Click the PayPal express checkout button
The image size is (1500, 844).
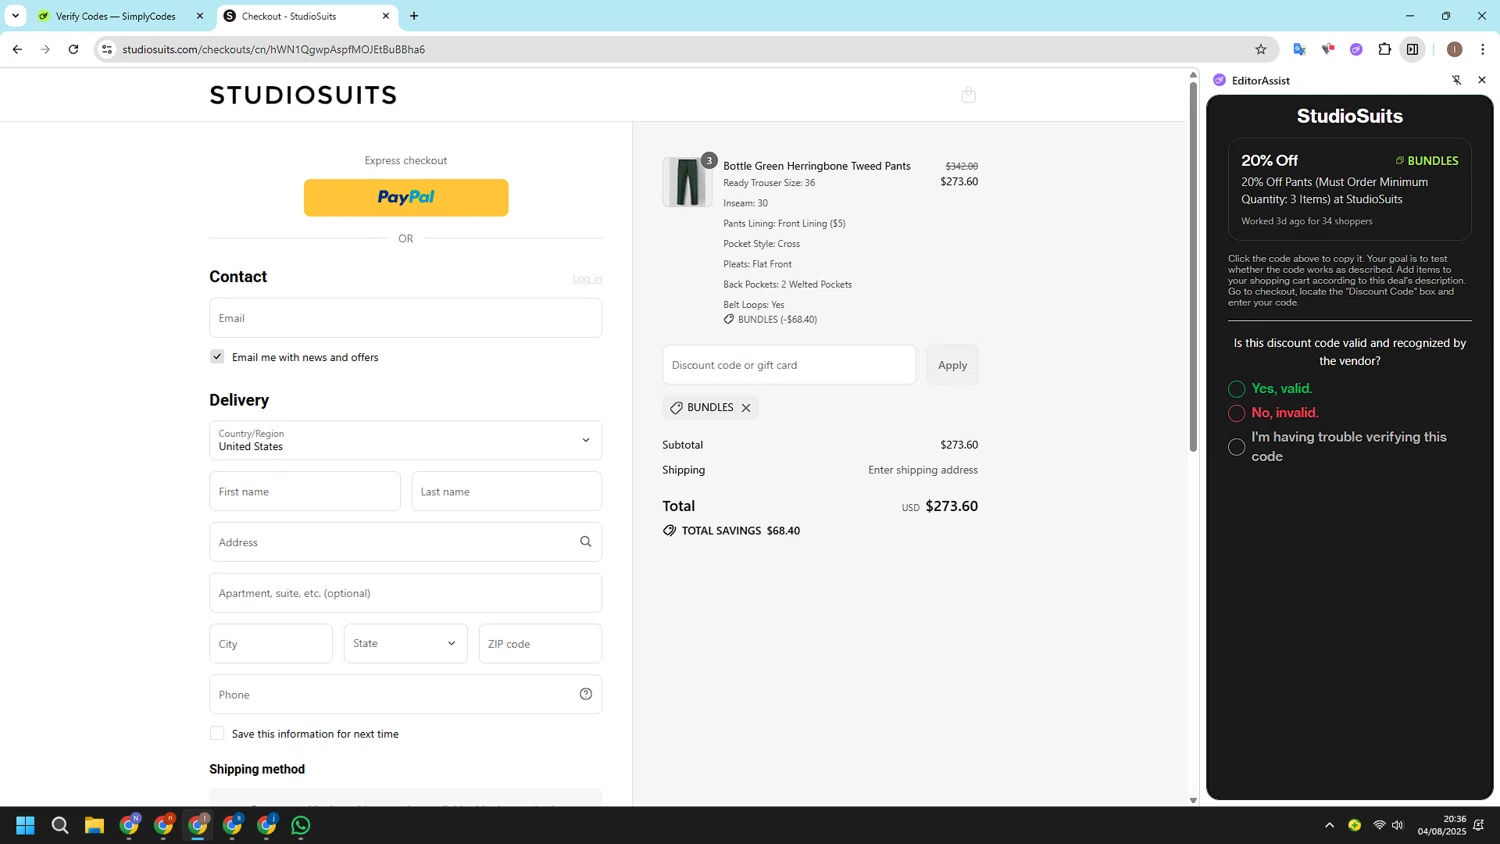(406, 197)
